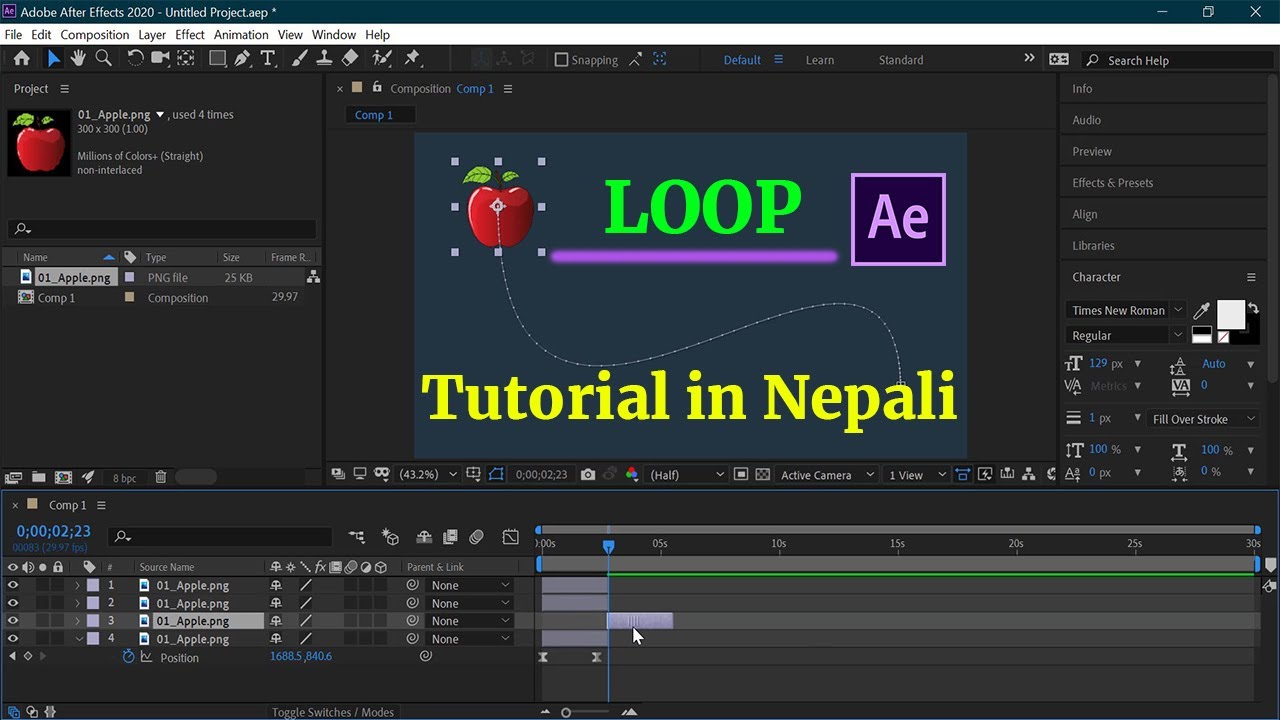This screenshot has height=720, width=1280.
Task: Delete selected project item with trash icon
Action: 161,478
